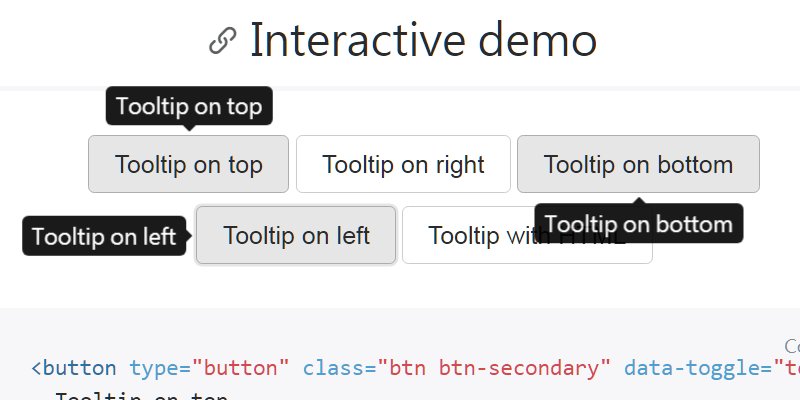Click the black "Tooltip on top" tooltip bubble
This screenshot has height=400, width=800.
coord(189,106)
